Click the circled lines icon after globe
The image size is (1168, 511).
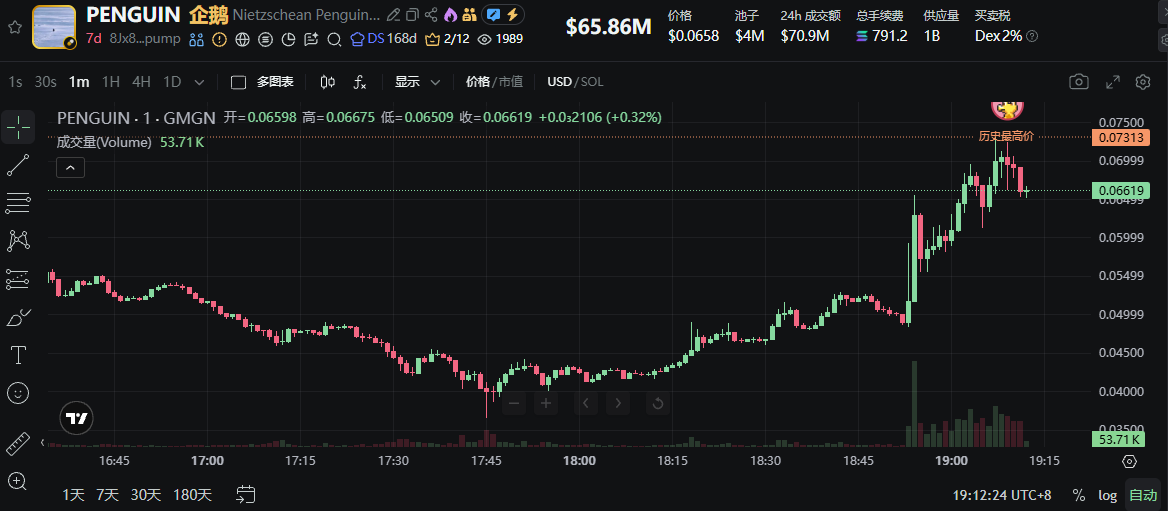click(x=265, y=39)
